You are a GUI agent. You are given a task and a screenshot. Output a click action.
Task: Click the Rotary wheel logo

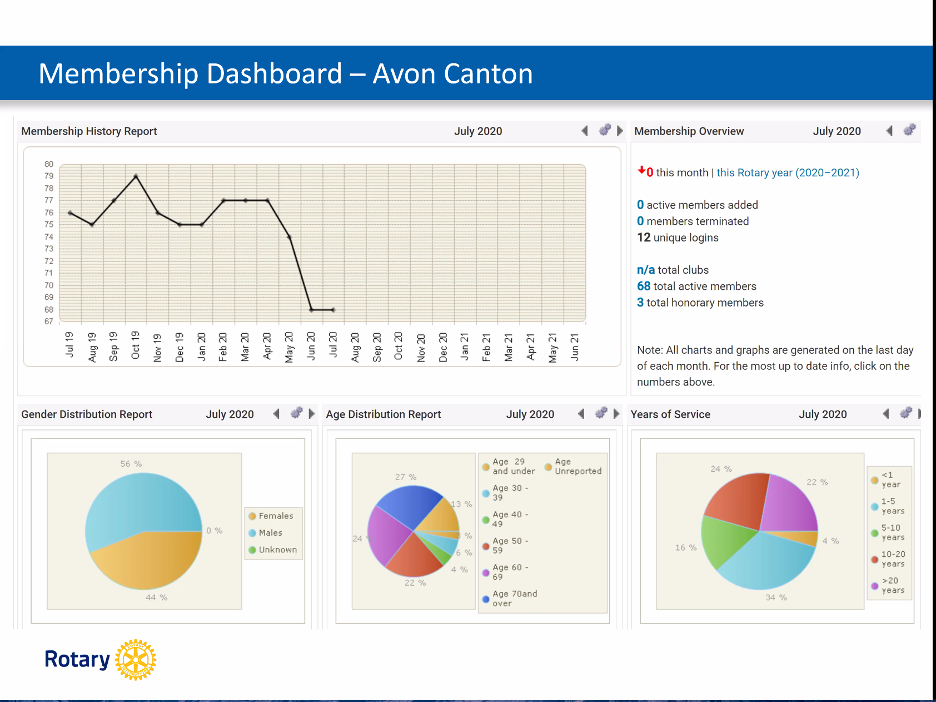[x=136, y=660]
